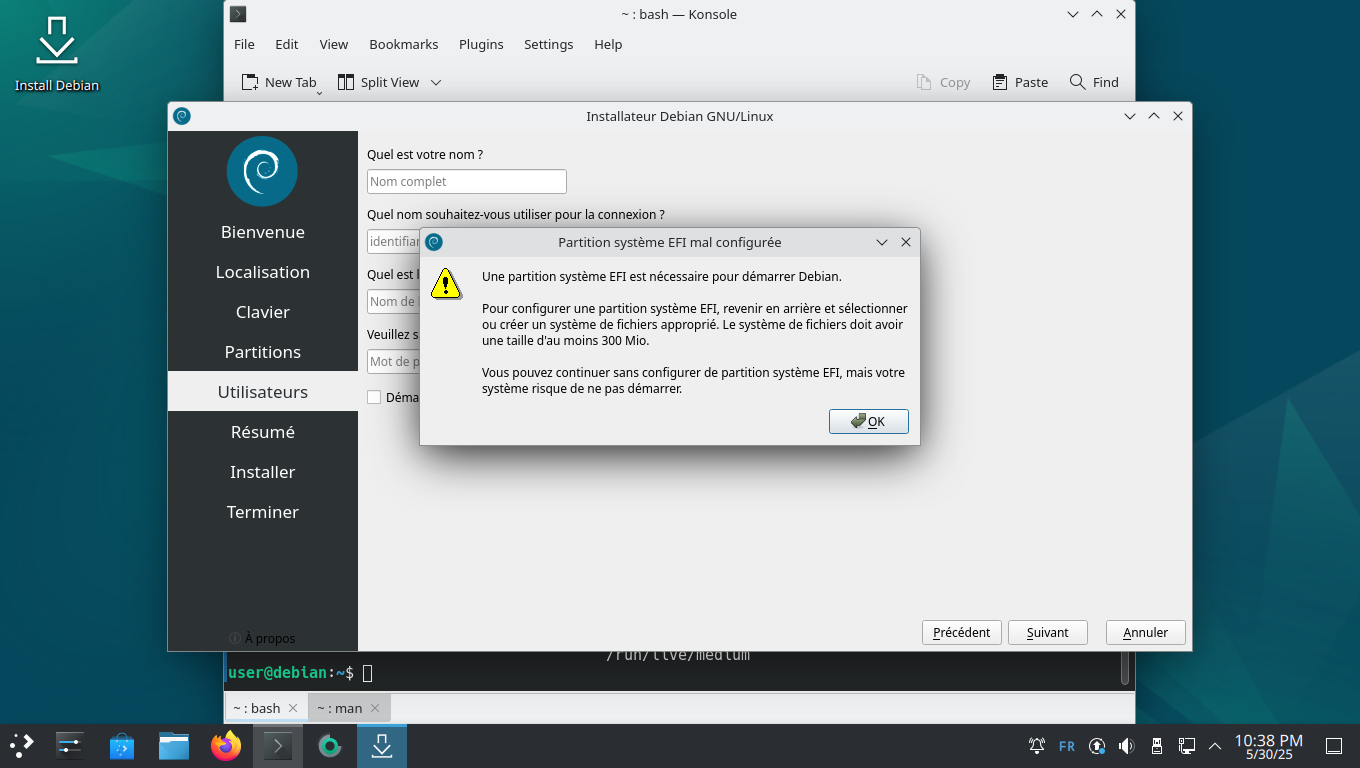Open System Settings from the taskbar
Image resolution: width=1360 pixels, height=768 pixels.
click(x=69, y=745)
